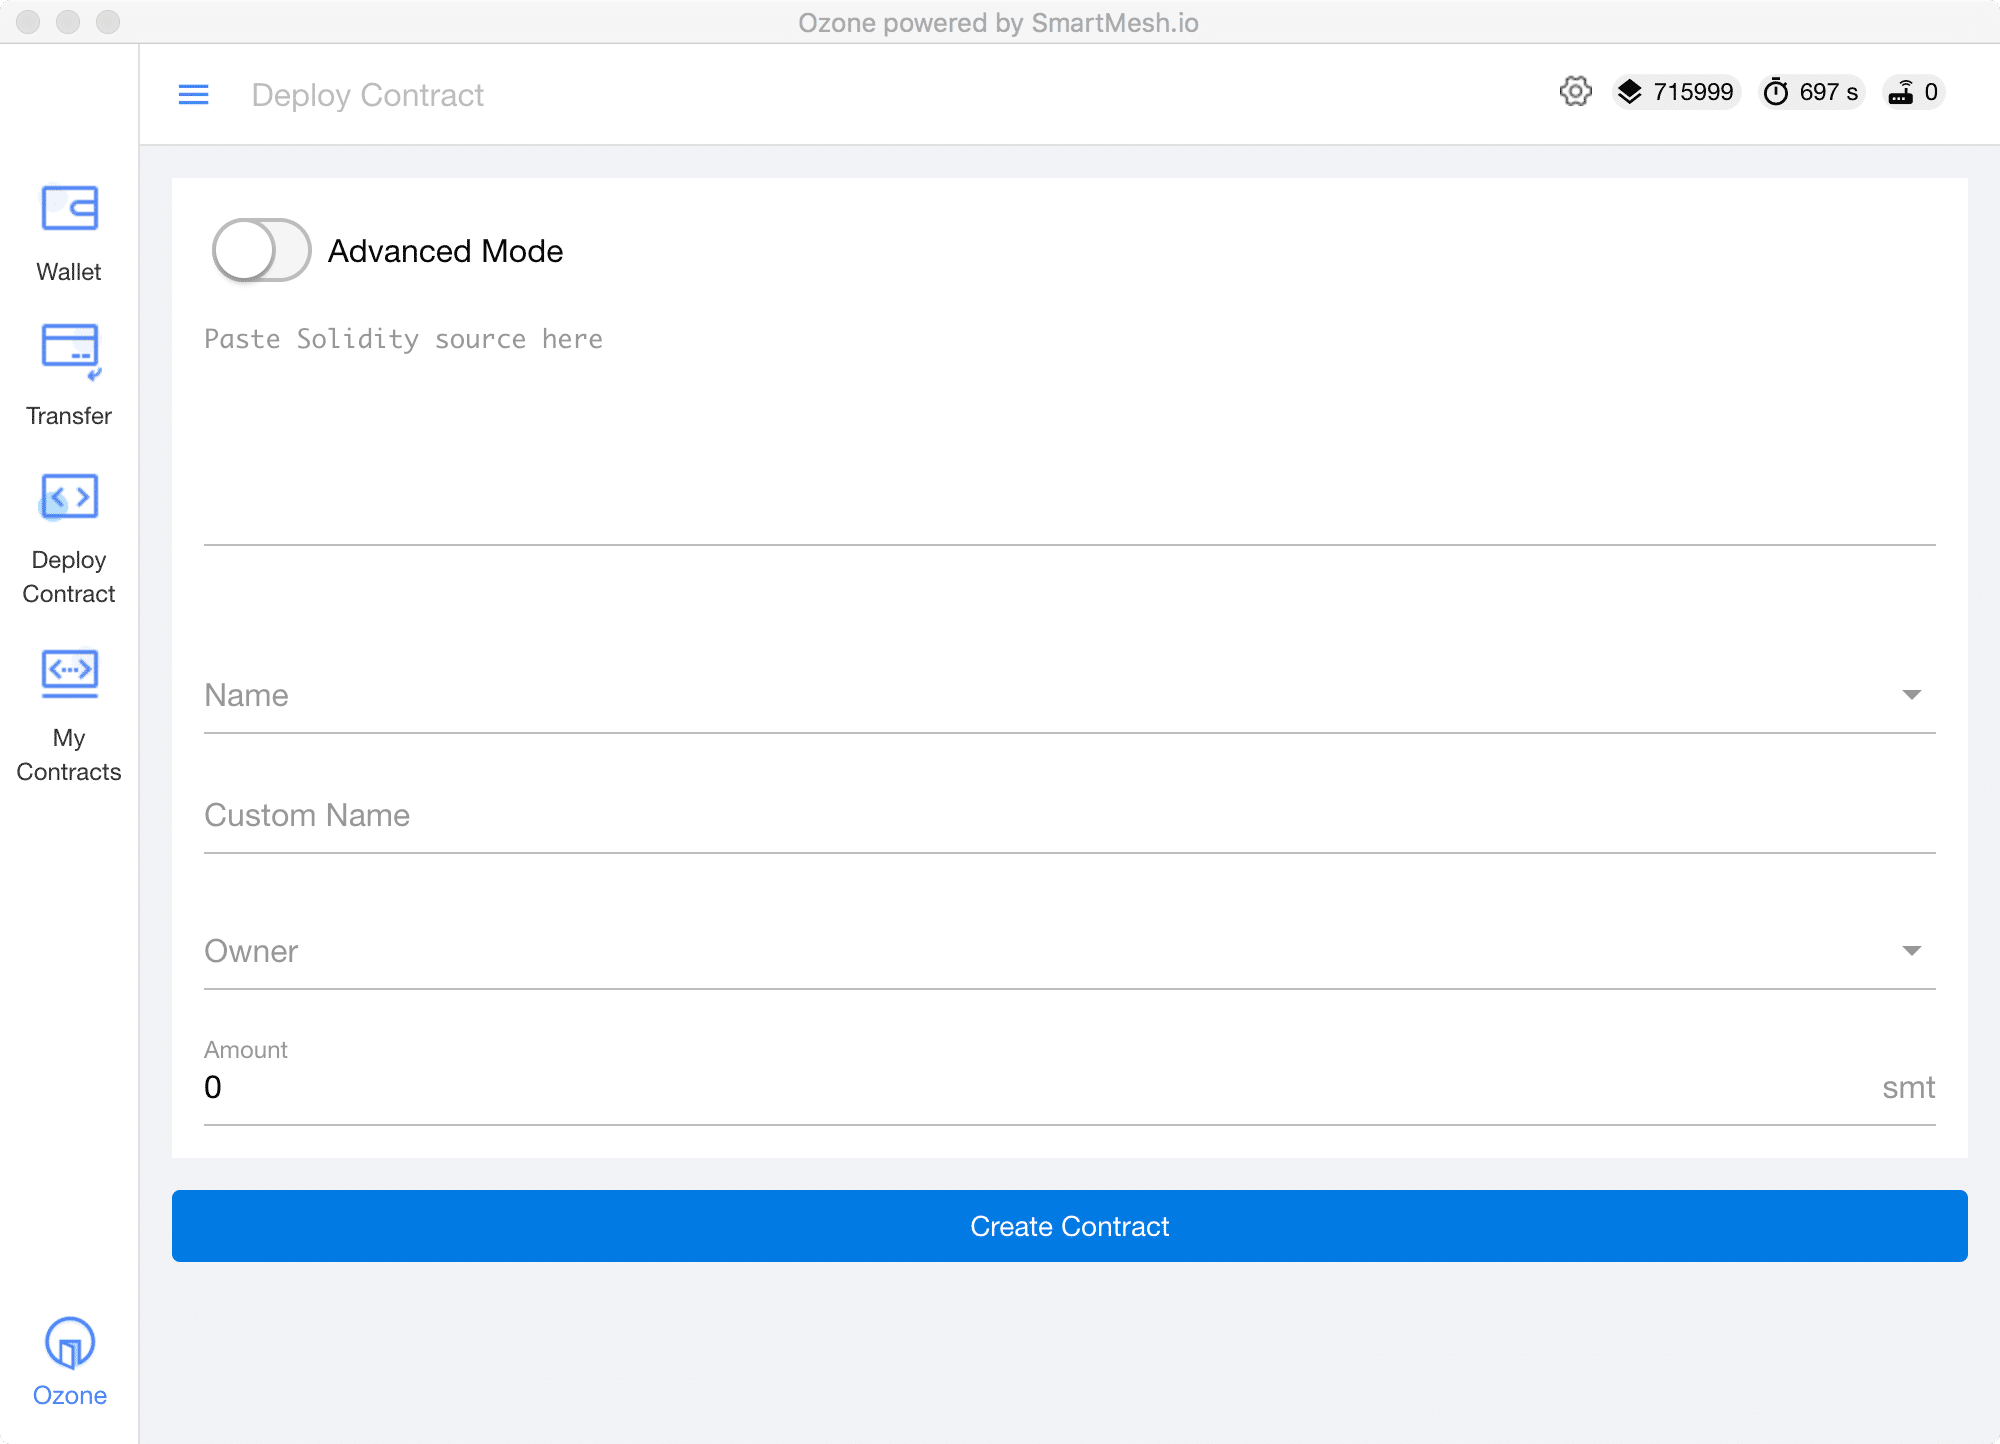Click the block height layers icon
The image size is (2000, 1444).
1630,92
